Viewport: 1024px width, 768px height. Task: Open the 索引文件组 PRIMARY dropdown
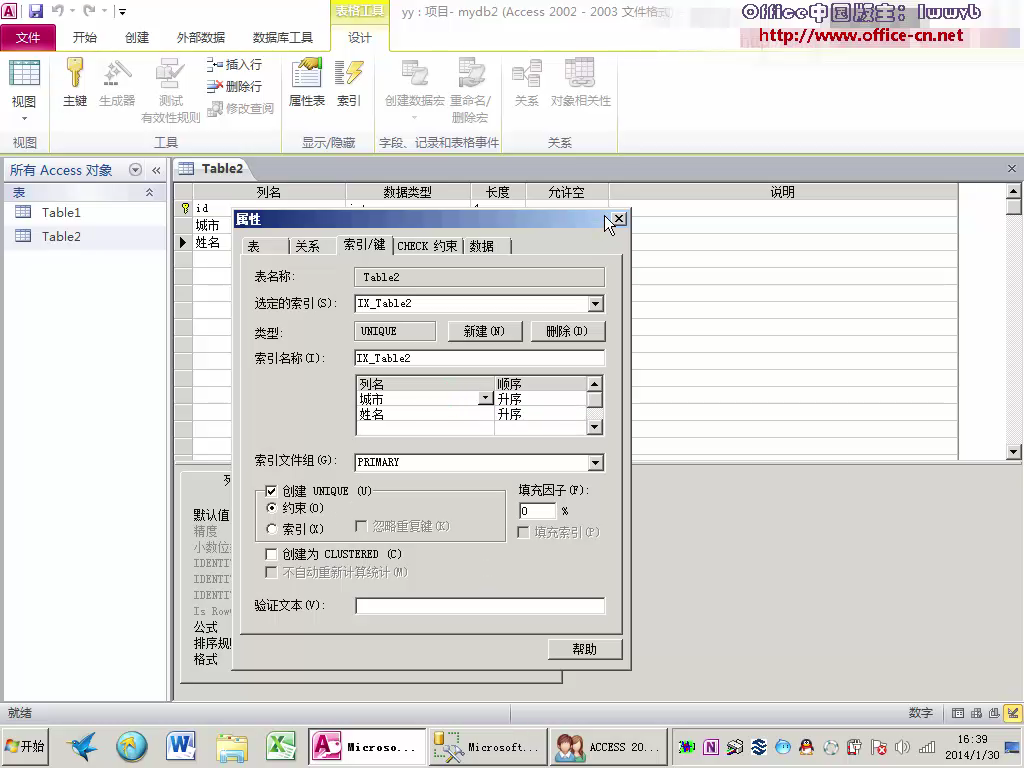click(x=596, y=462)
